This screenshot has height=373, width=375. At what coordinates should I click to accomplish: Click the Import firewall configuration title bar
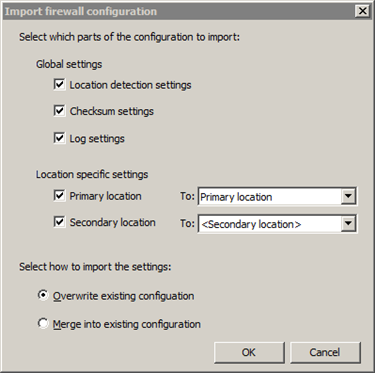click(x=178, y=11)
